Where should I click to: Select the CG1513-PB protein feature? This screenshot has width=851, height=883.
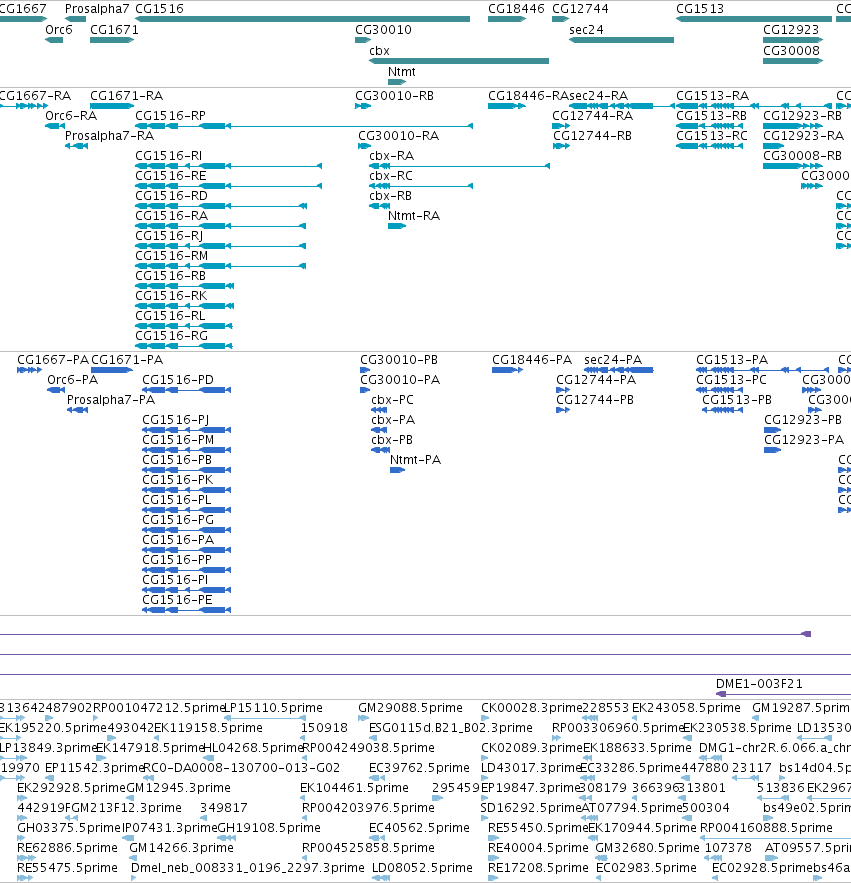(x=723, y=410)
